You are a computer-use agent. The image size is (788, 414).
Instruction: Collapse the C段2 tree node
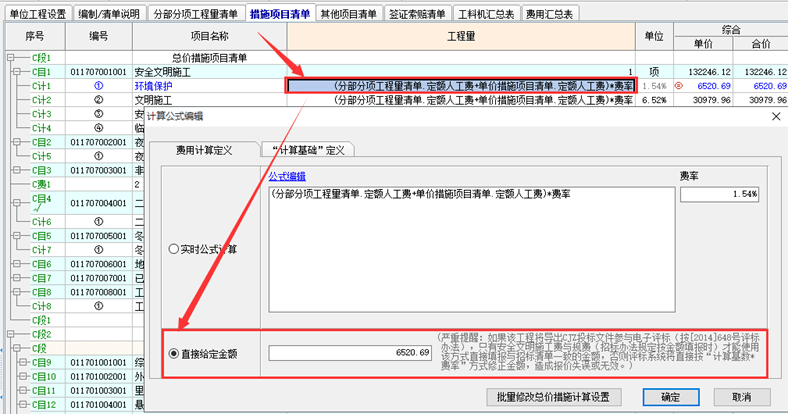click(x=11, y=334)
